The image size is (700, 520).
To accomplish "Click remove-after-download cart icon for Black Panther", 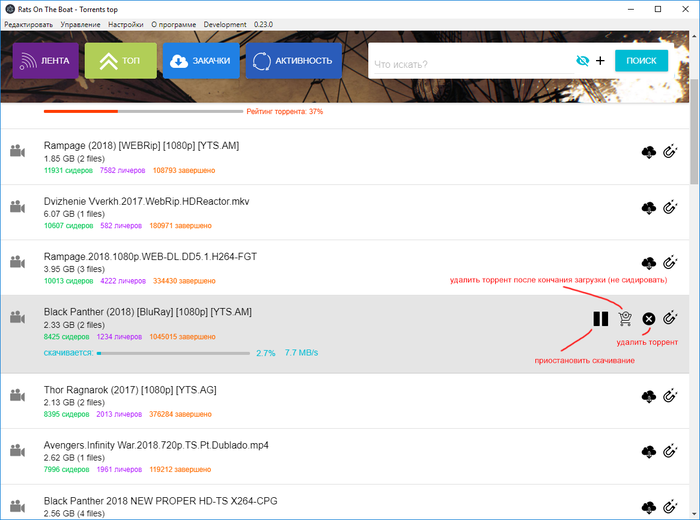I will click(x=625, y=319).
